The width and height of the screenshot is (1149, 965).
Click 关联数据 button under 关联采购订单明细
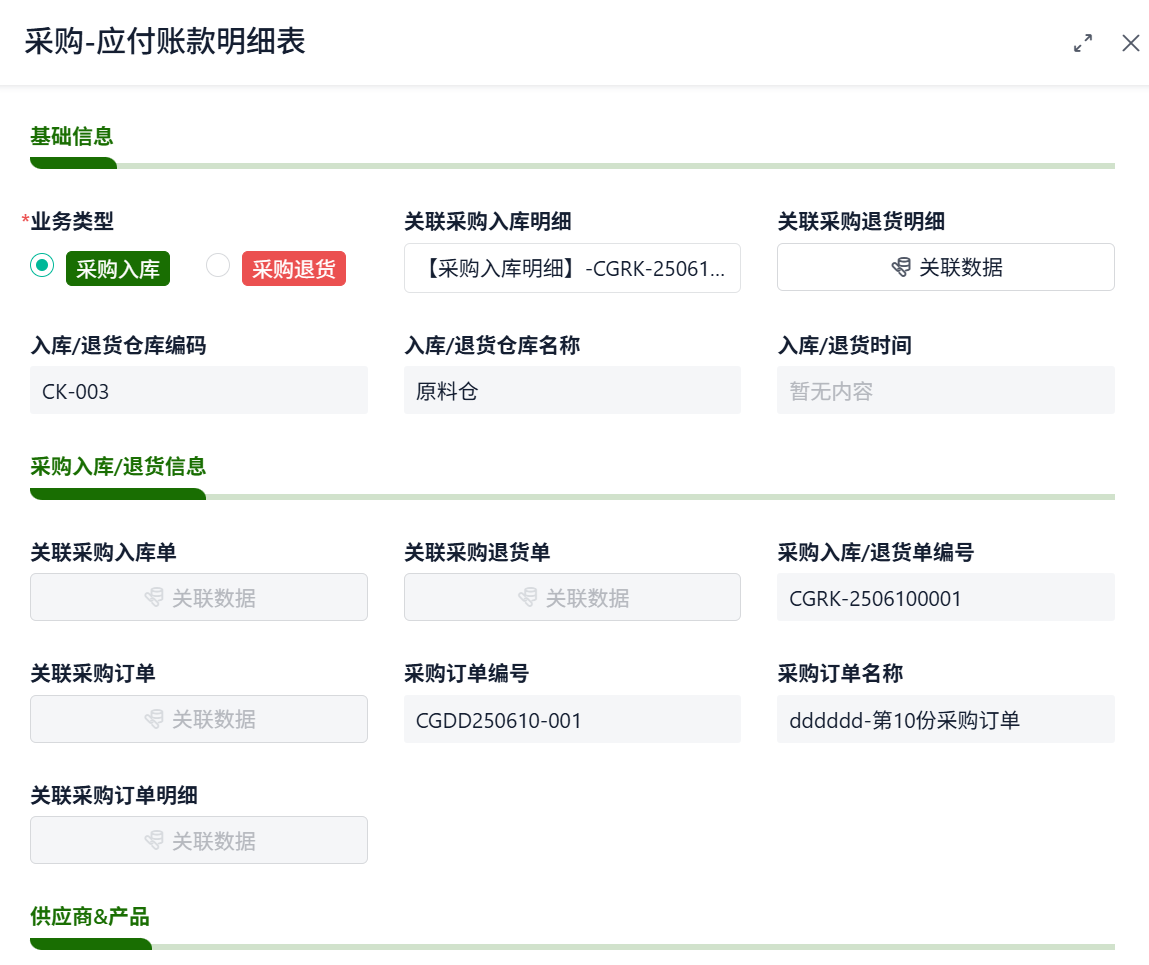click(x=198, y=841)
